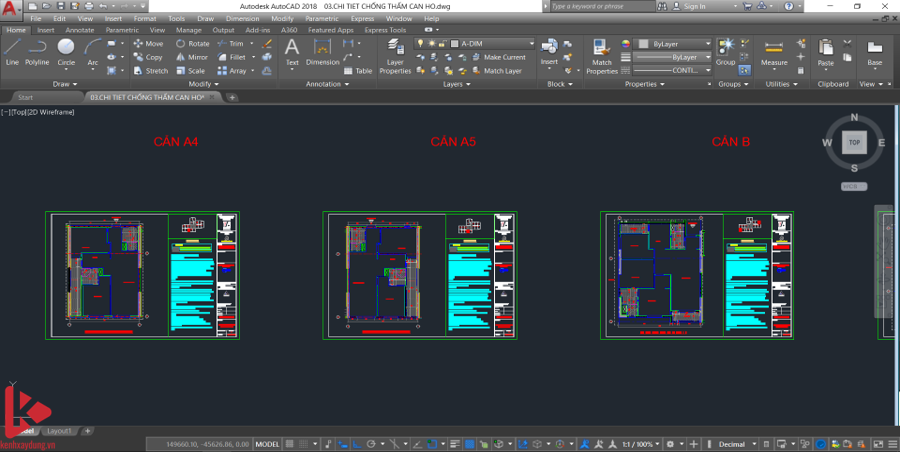900x452 pixels.
Task: Select the Mirror tool
Action: [192, 57]
